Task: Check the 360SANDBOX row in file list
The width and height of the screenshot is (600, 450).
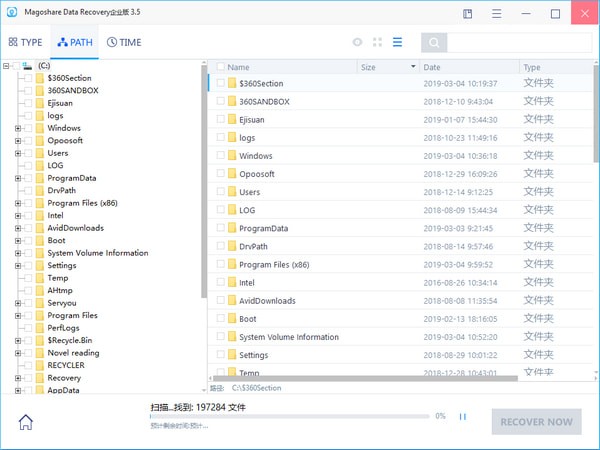Action: point(220,101)
